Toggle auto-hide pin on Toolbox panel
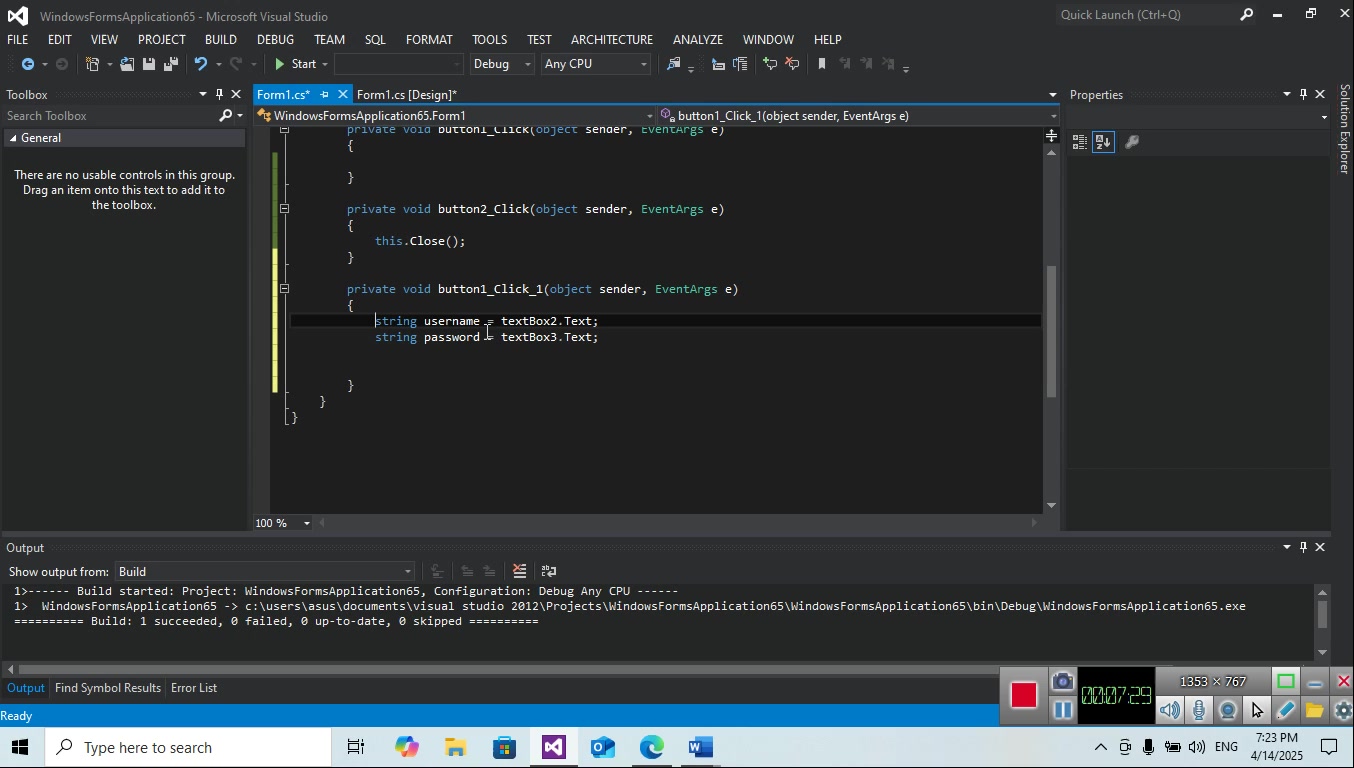 [x=219, y=95]
